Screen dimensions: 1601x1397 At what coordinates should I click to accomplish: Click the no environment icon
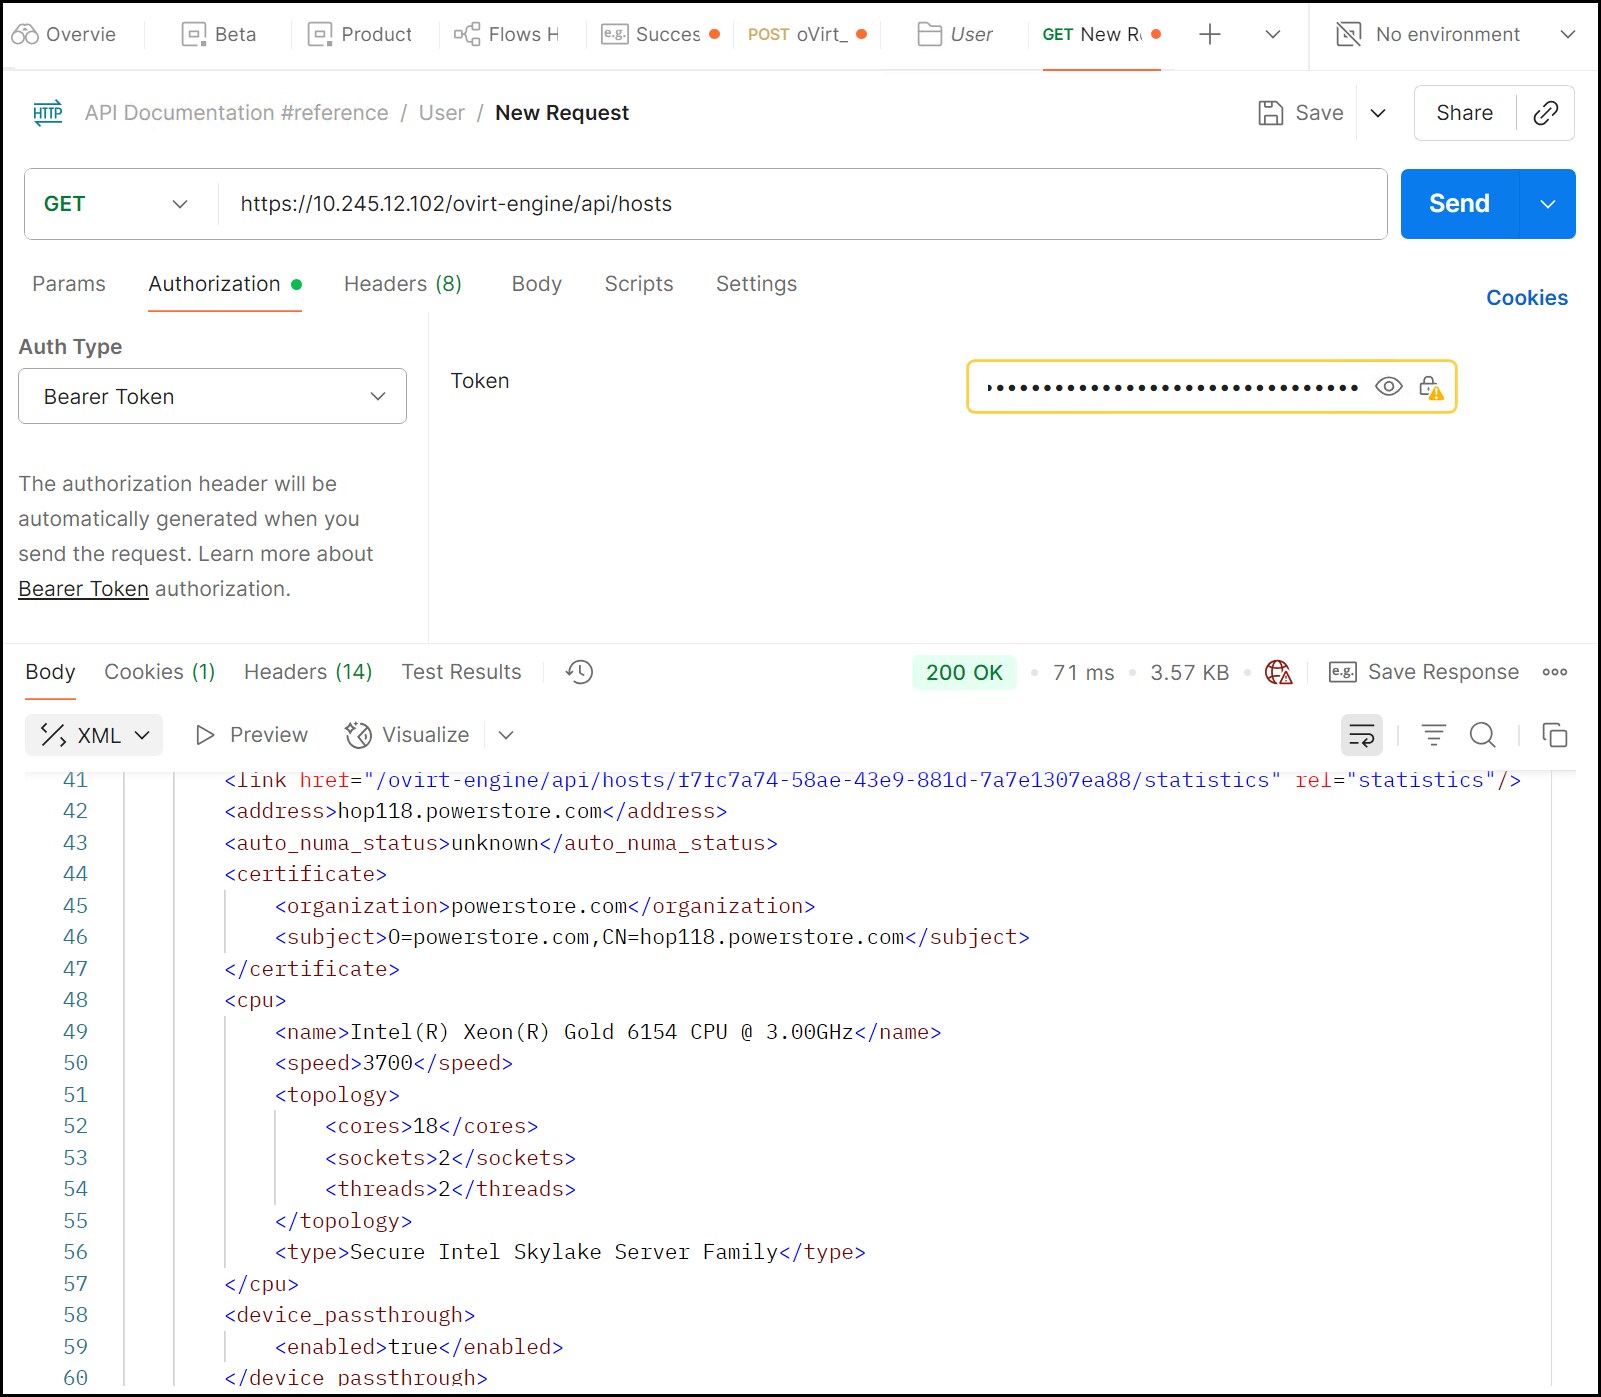click(1348, 35)
